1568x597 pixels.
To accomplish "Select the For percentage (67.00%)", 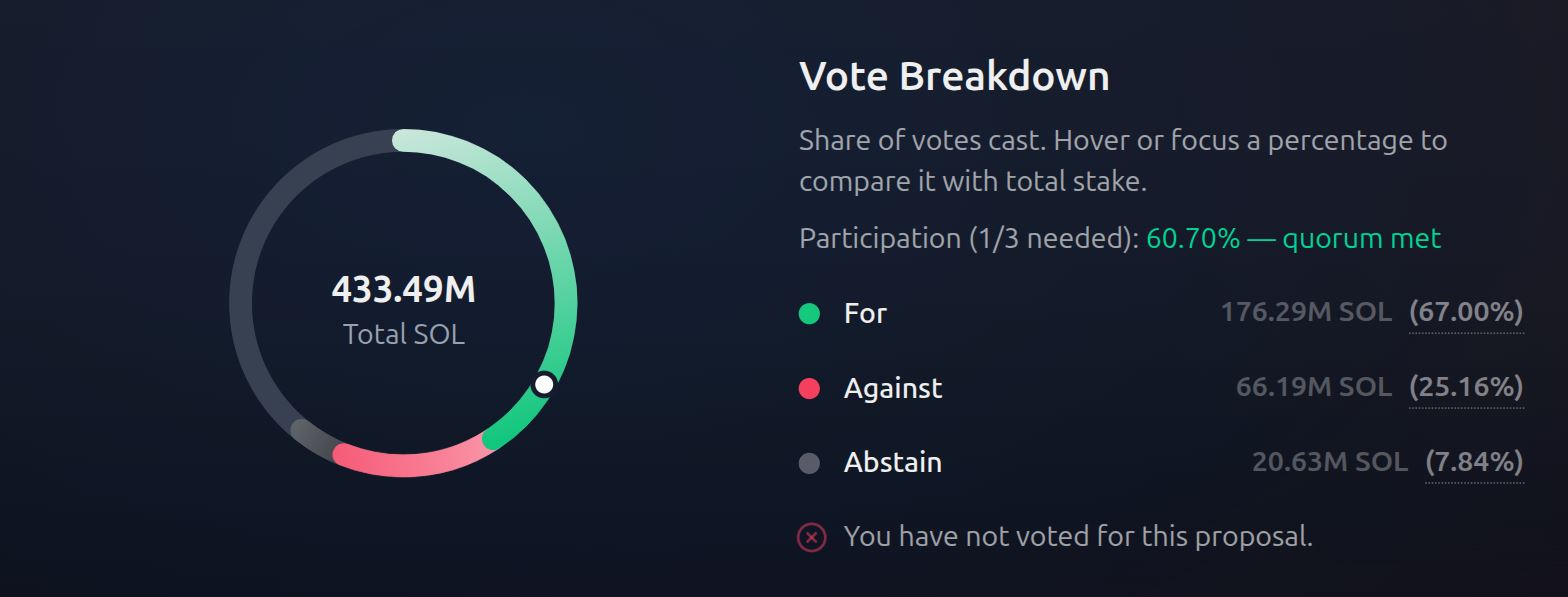I will [1466, 313].
